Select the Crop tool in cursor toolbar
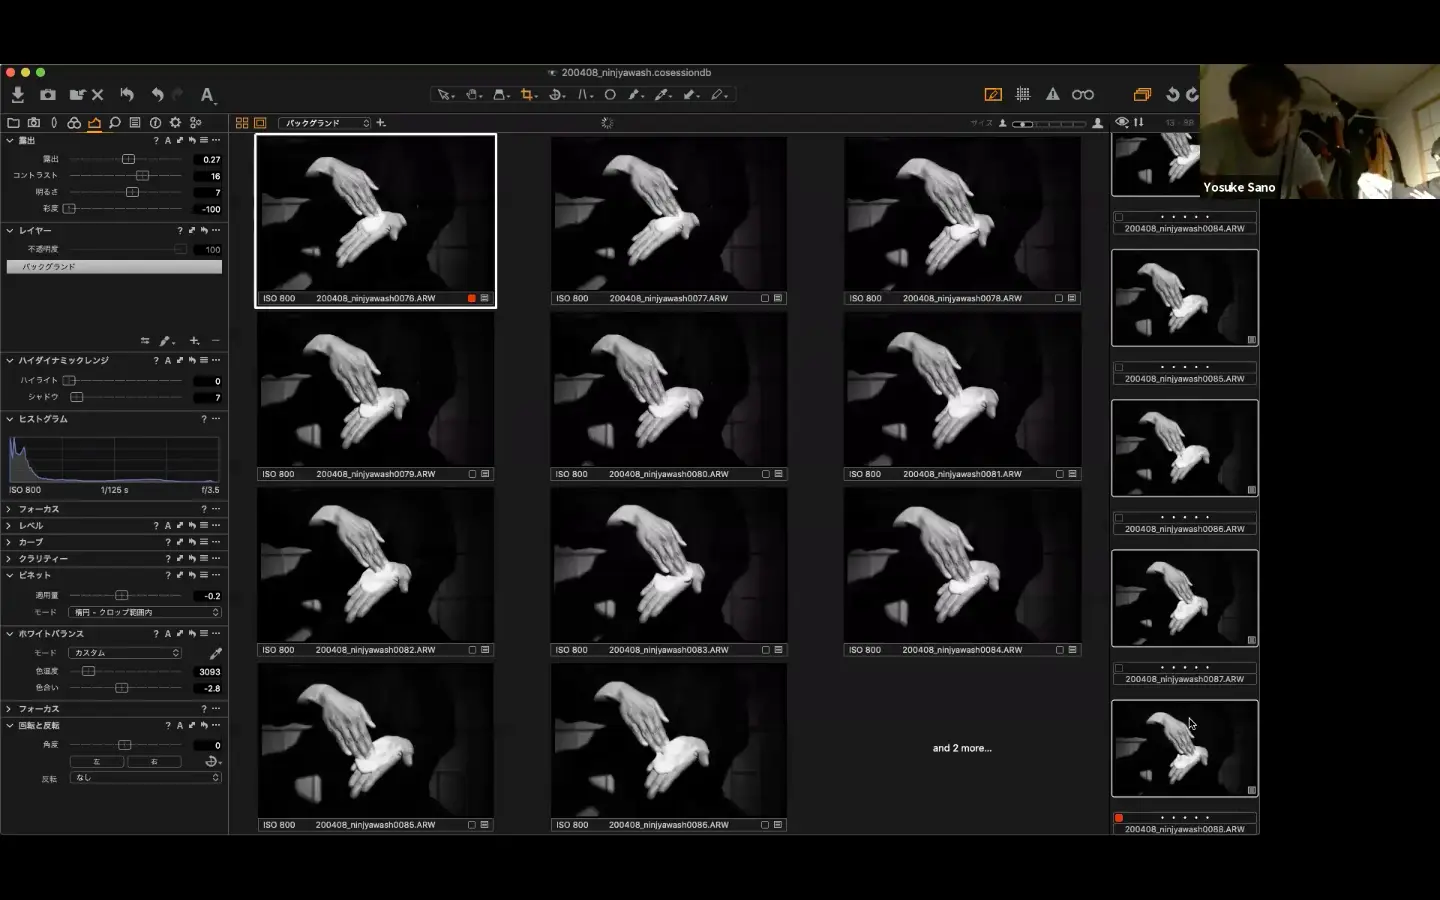1440x900 pixels. pos(527,95)
